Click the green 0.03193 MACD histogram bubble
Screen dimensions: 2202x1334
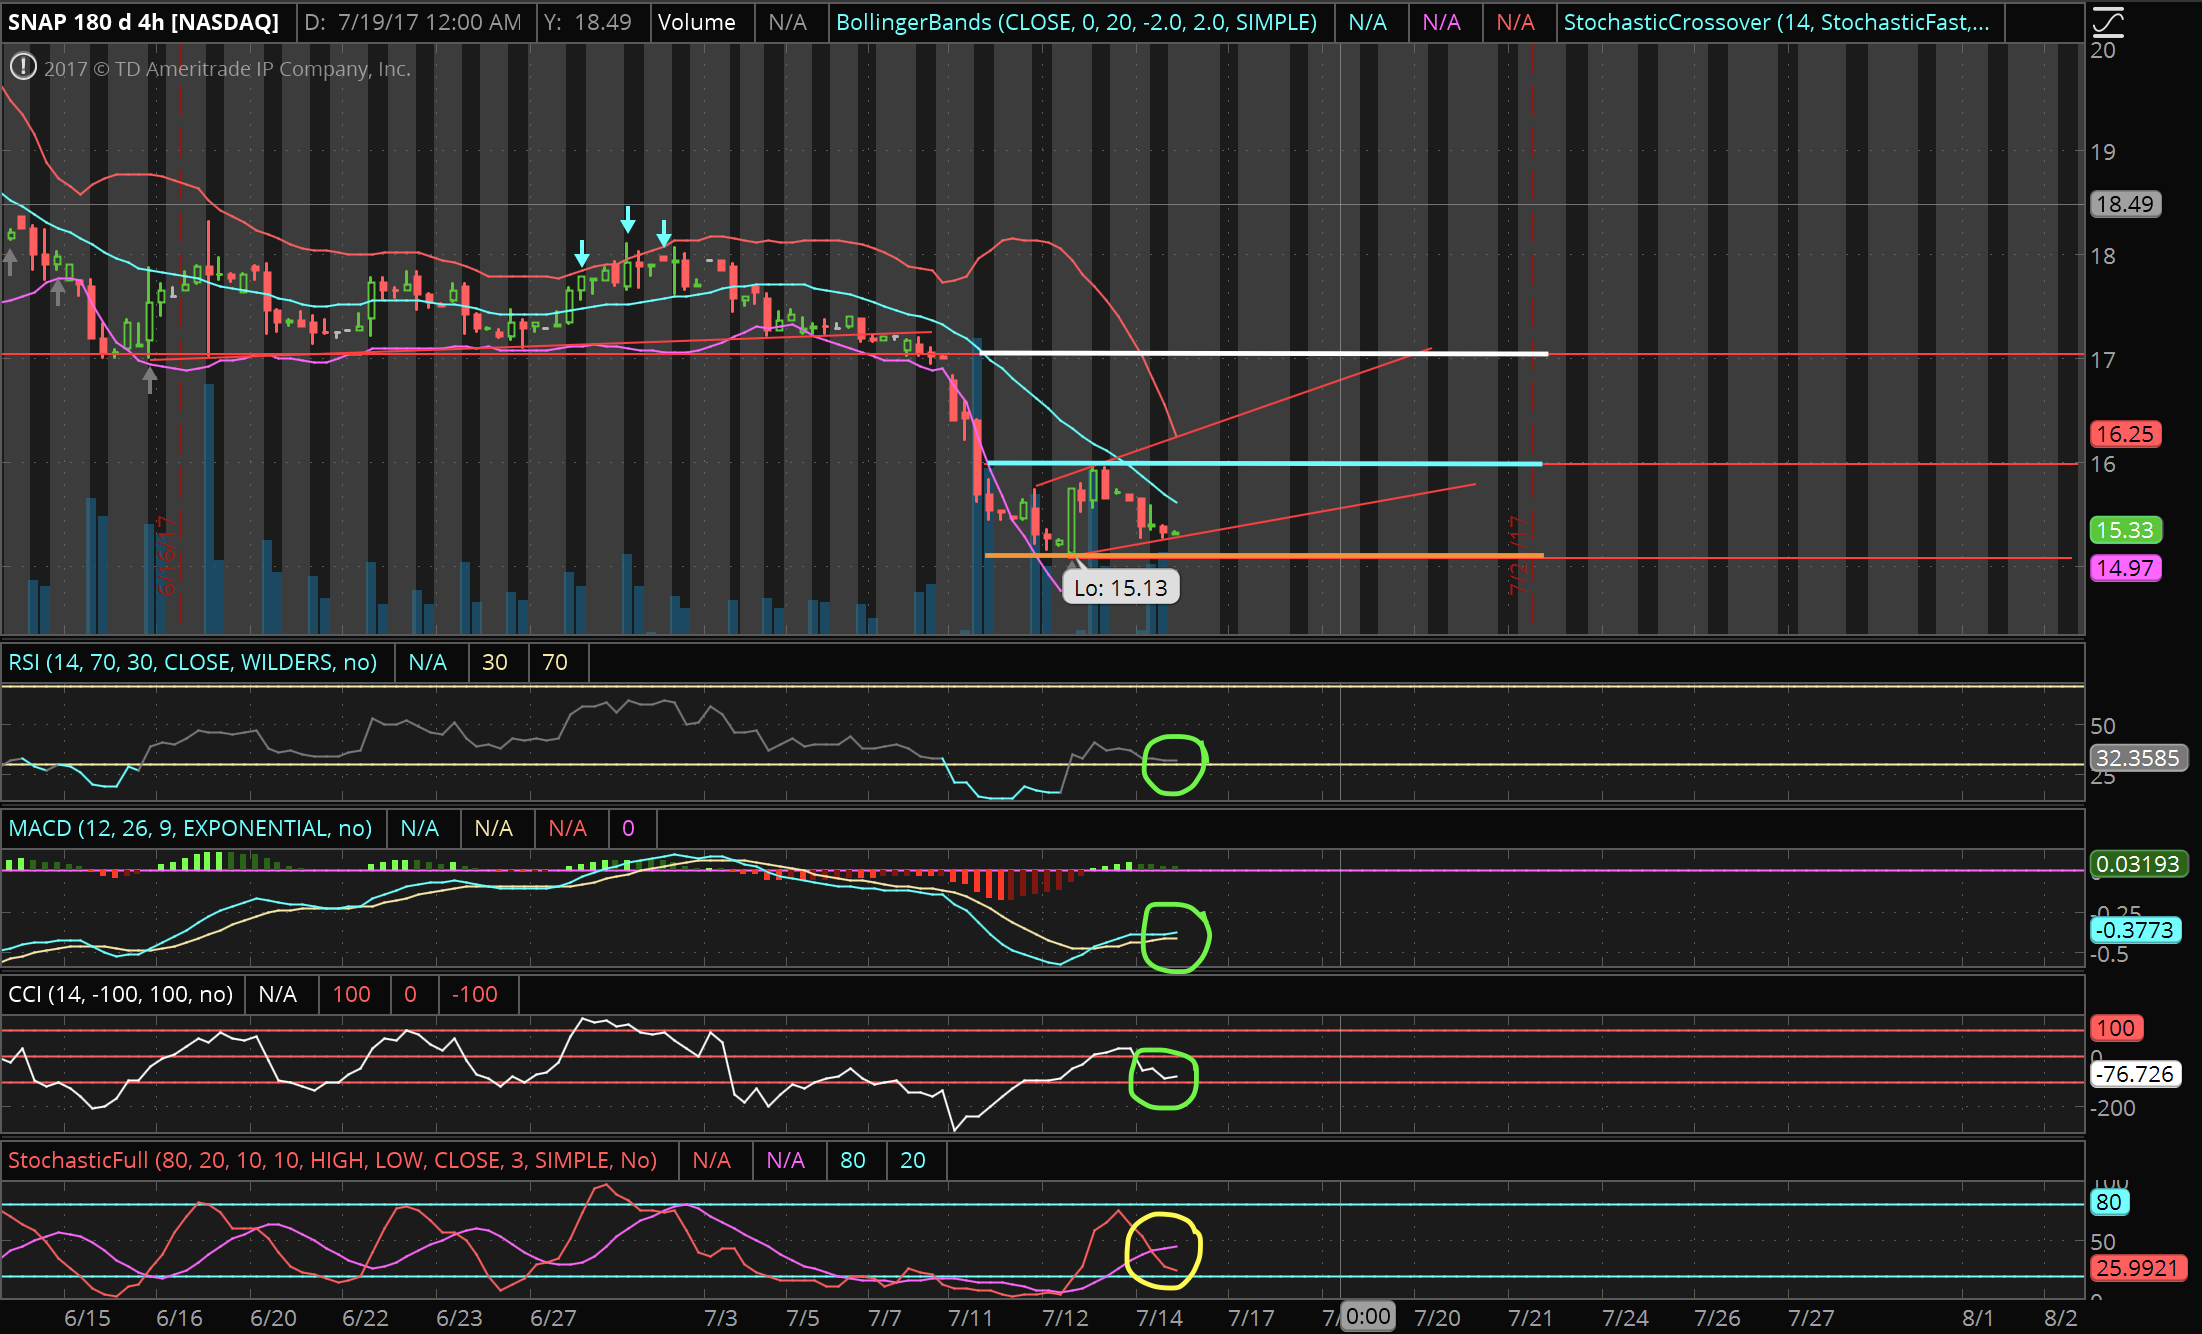click(x=2137, y=864)
